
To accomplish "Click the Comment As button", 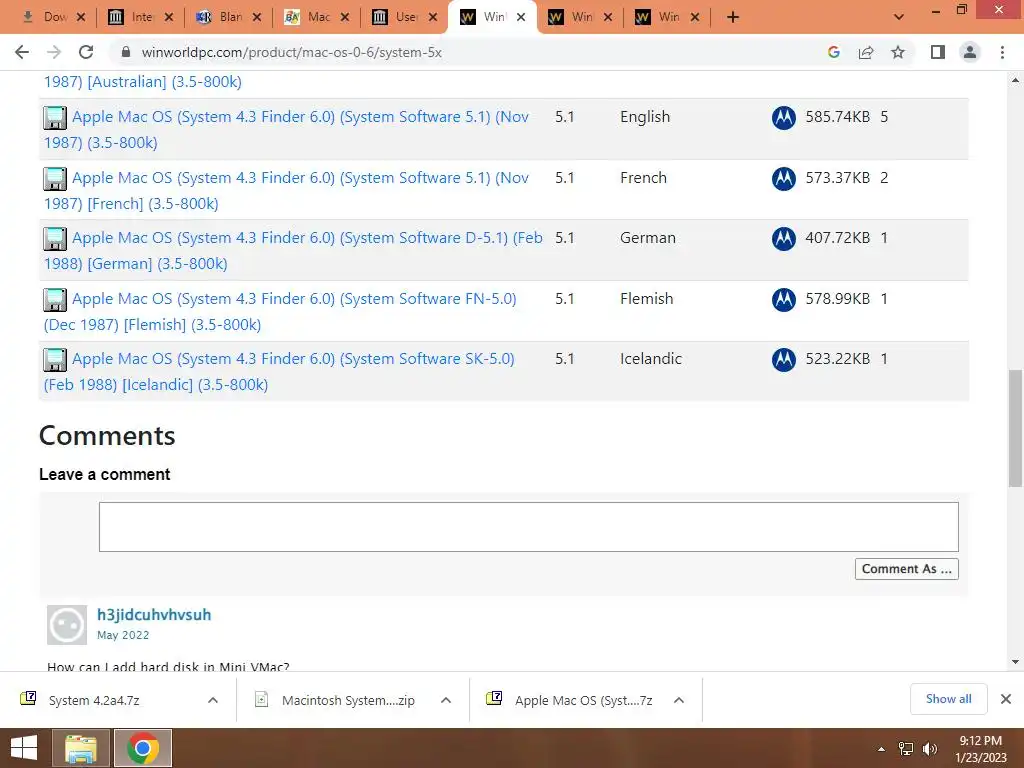I will click(906, 569).
